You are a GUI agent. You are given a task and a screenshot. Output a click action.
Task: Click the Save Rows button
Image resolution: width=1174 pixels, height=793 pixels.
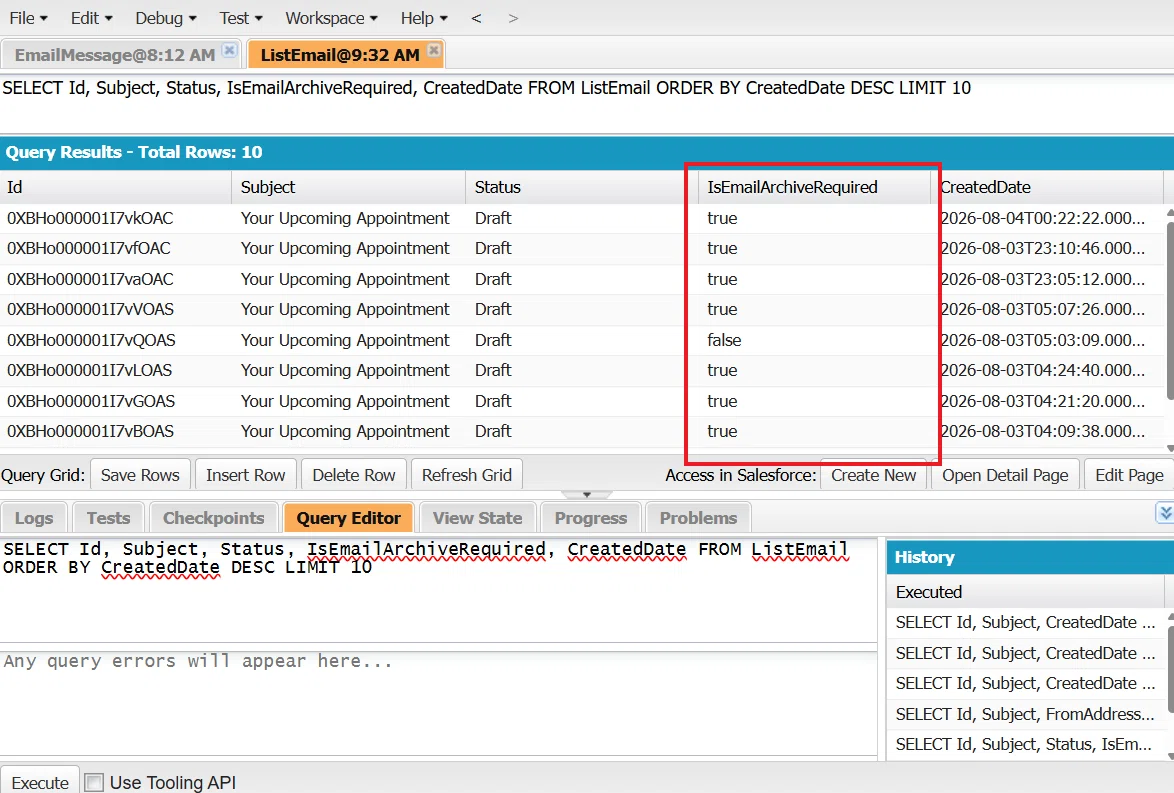(x=140, y=475)
